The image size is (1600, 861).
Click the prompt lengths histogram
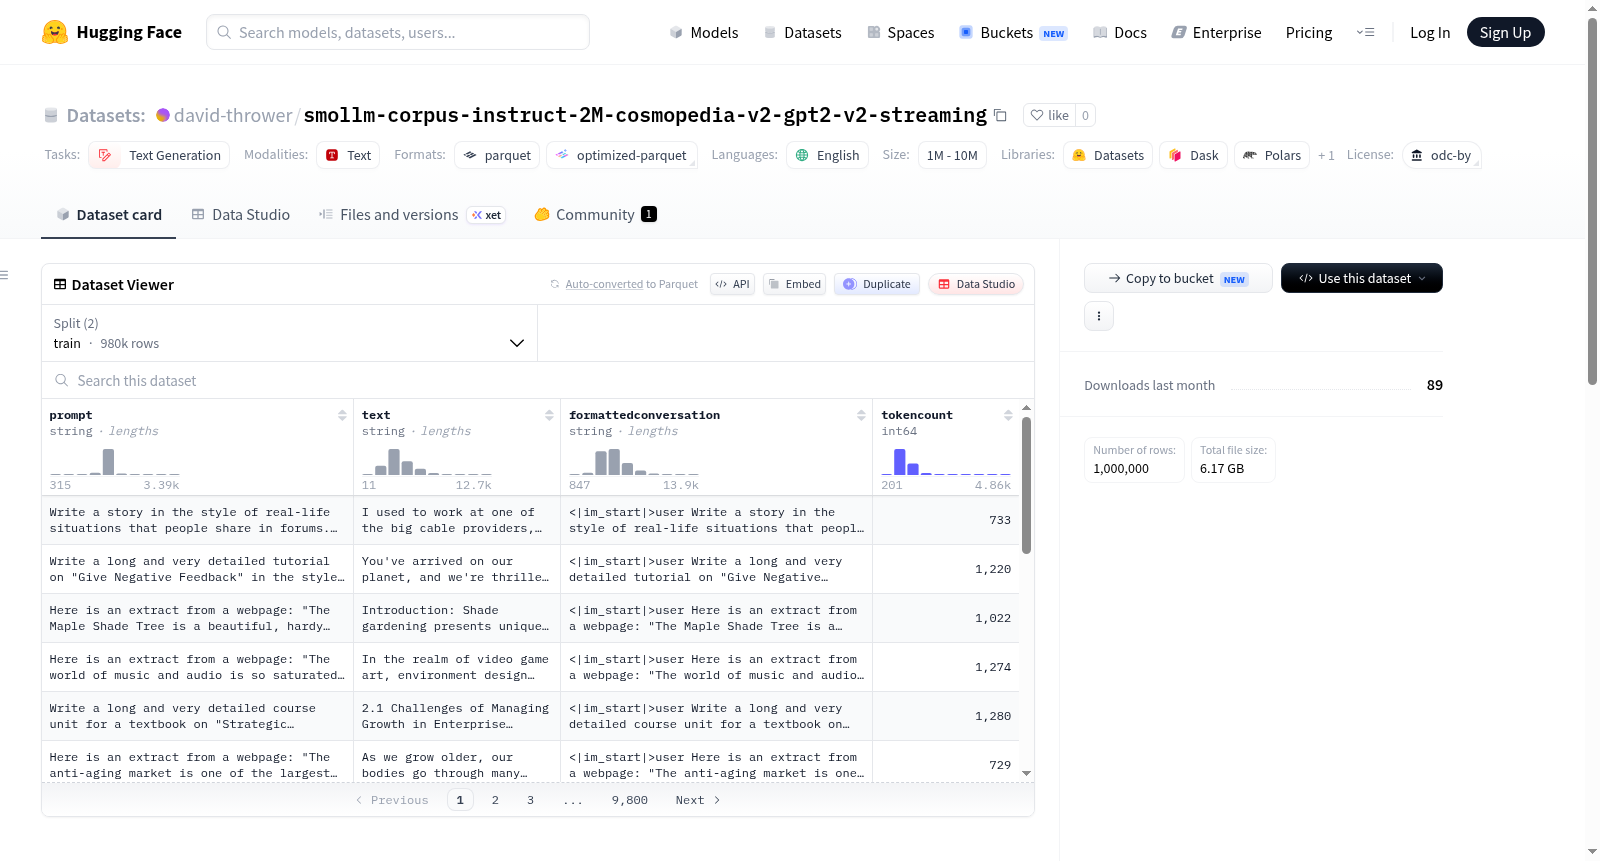point(115,461)
